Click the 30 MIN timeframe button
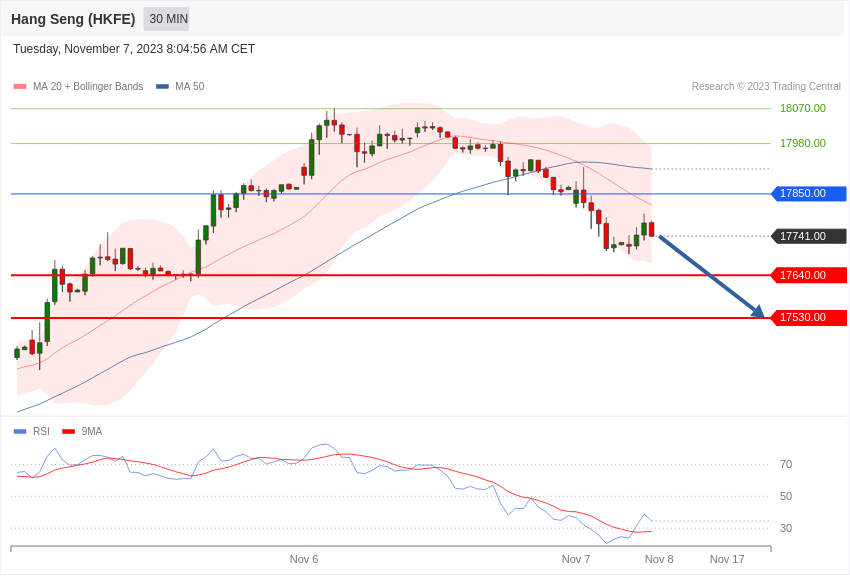This screenshot has height=576, width=850. coord(166,19)
